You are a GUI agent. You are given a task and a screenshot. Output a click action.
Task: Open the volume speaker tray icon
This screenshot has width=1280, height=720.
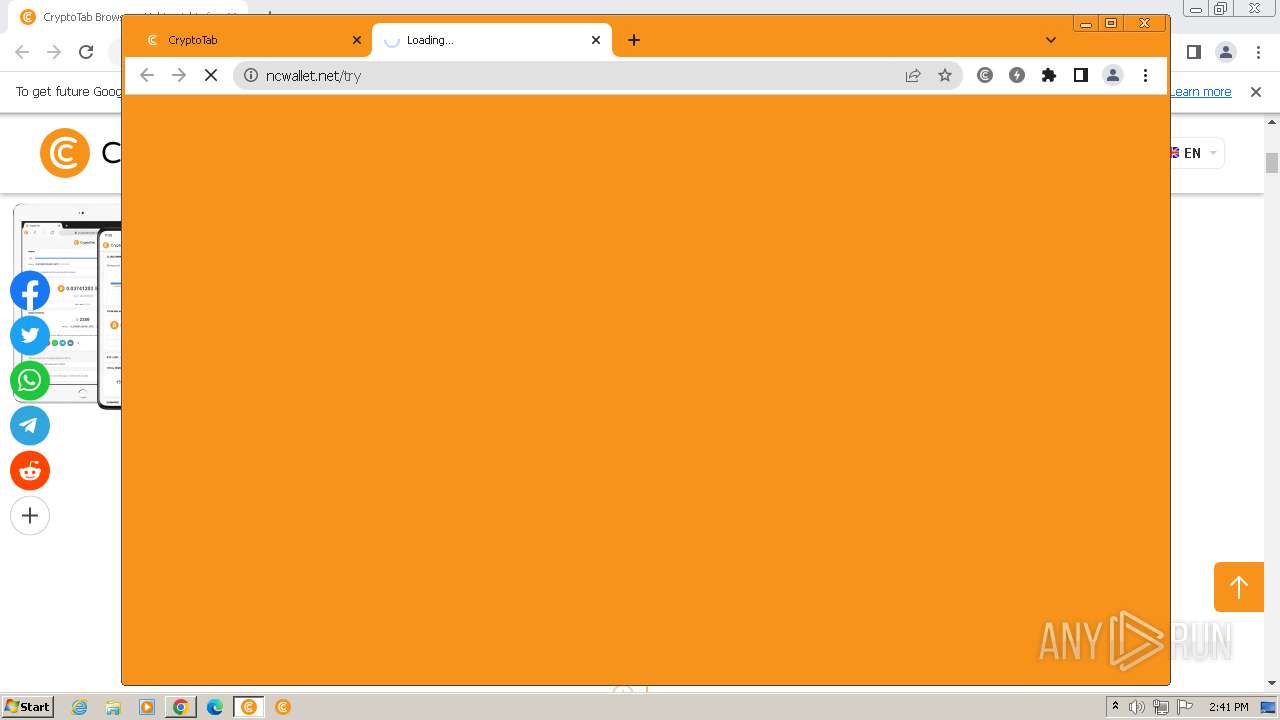pyautogui.click(x=1137, y=707)
